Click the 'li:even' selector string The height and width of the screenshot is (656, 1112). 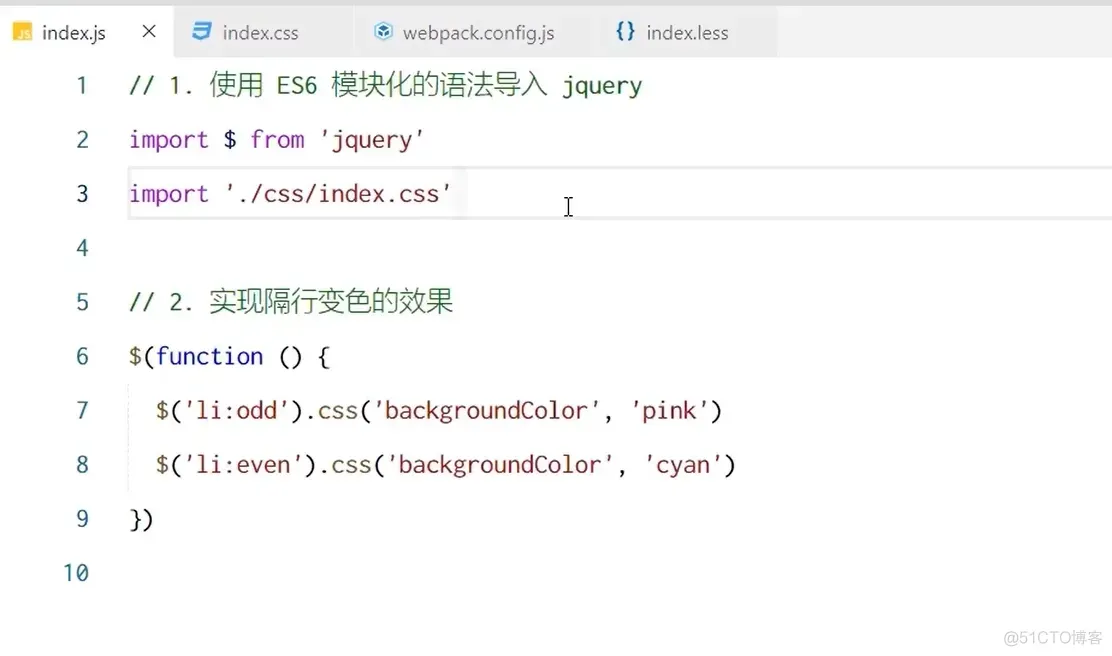point(243,465)
